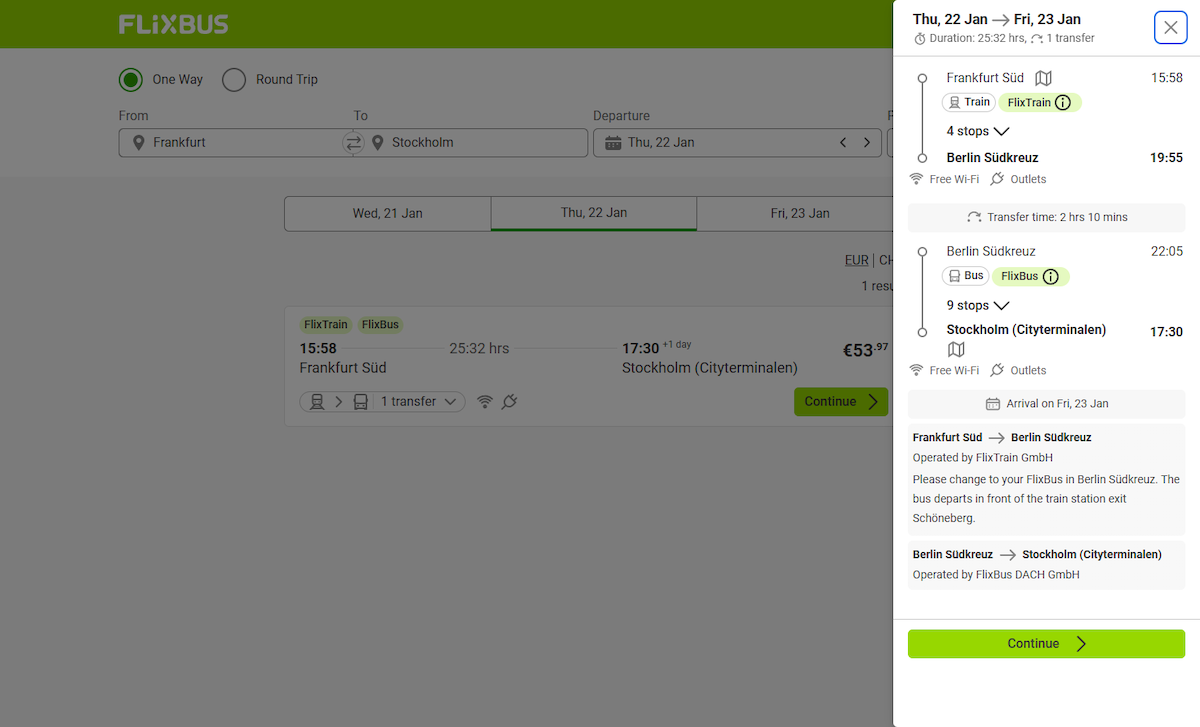Click Operated by FlixBus DACH GmbH text
Image resolution: width=1200 pixels, height=727 pixels.
pos(996,575)
